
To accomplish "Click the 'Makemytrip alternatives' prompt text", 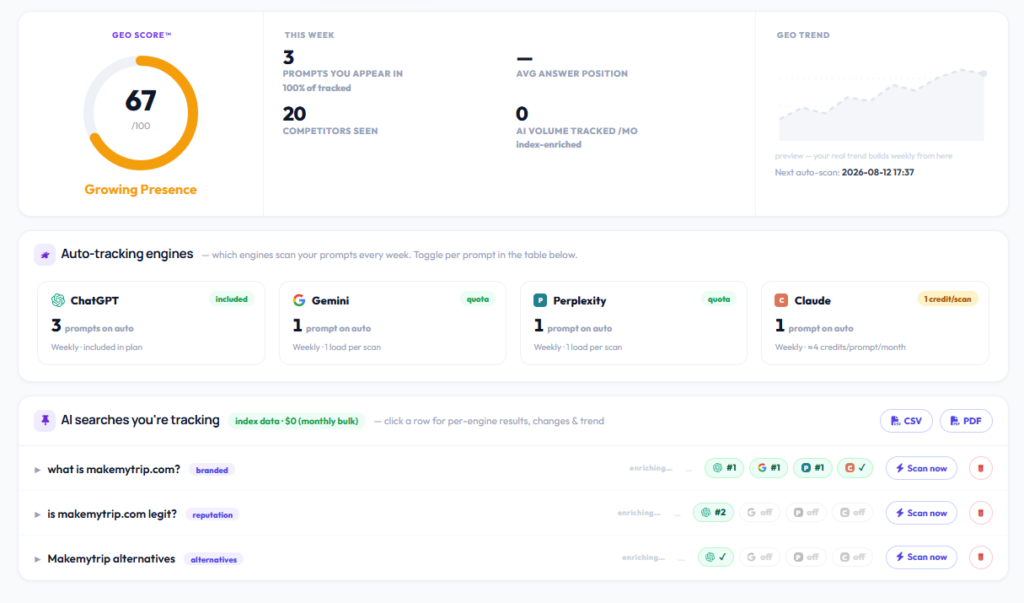I will point(111,559).
